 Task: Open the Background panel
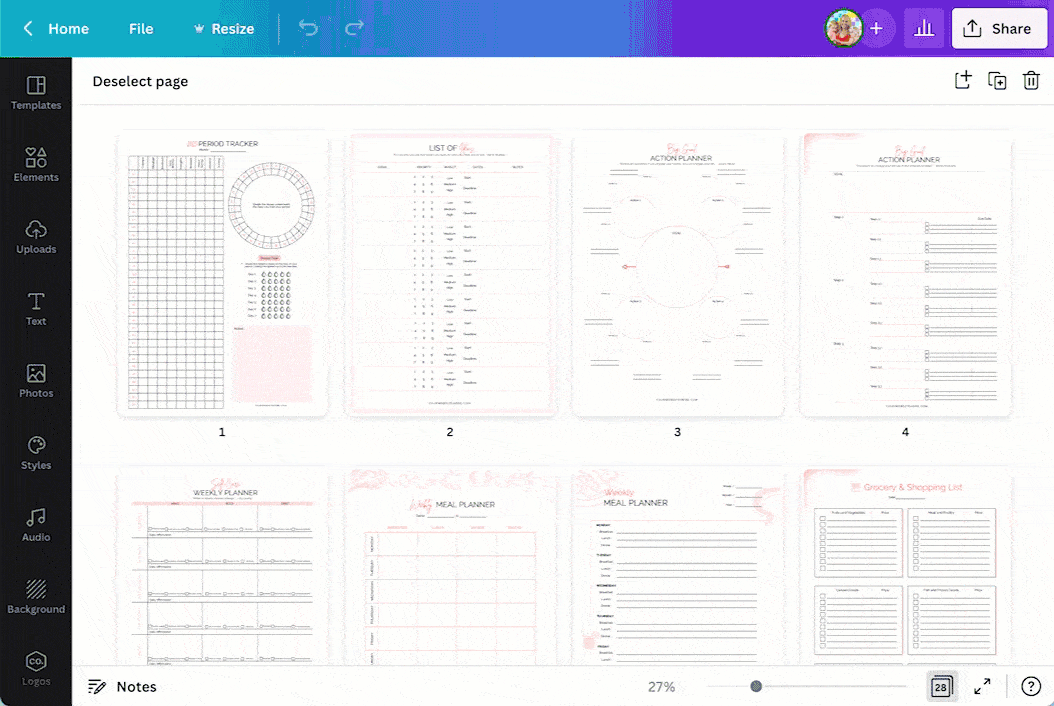click(36, 596)
